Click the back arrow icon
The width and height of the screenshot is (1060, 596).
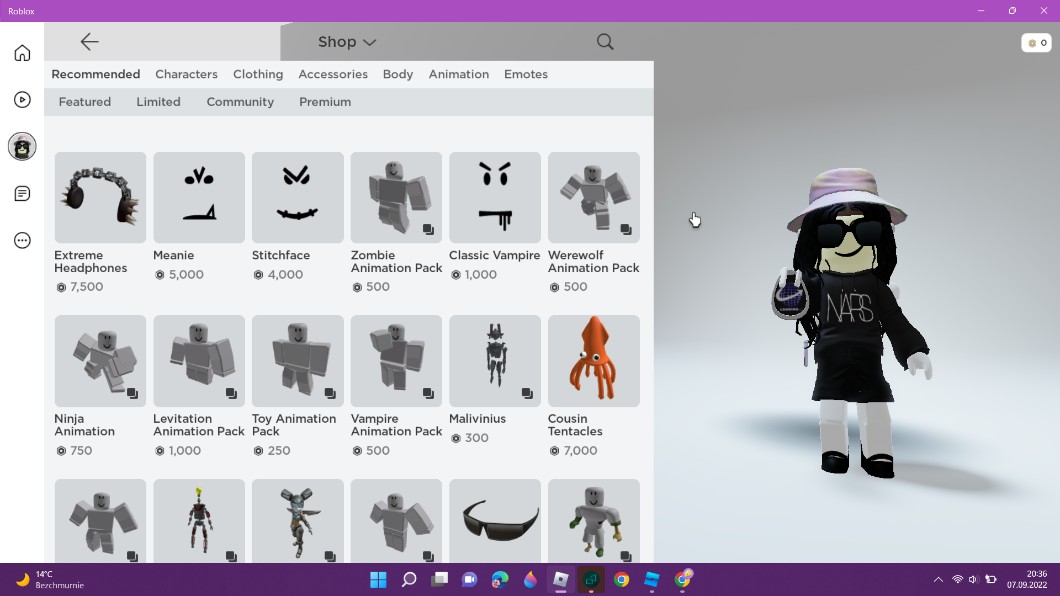coord(89,41)
